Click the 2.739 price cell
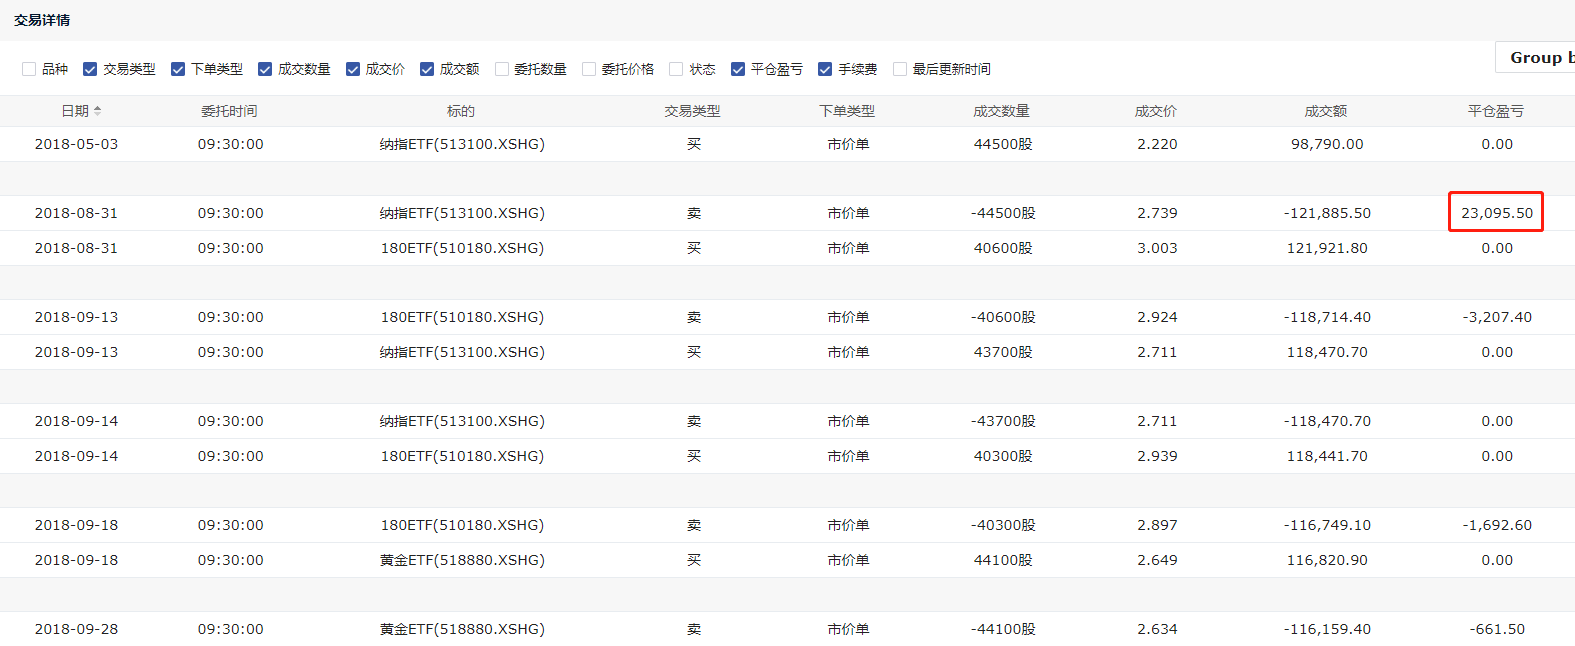This screenshot has width=1575, height=646. [1157, 213]
